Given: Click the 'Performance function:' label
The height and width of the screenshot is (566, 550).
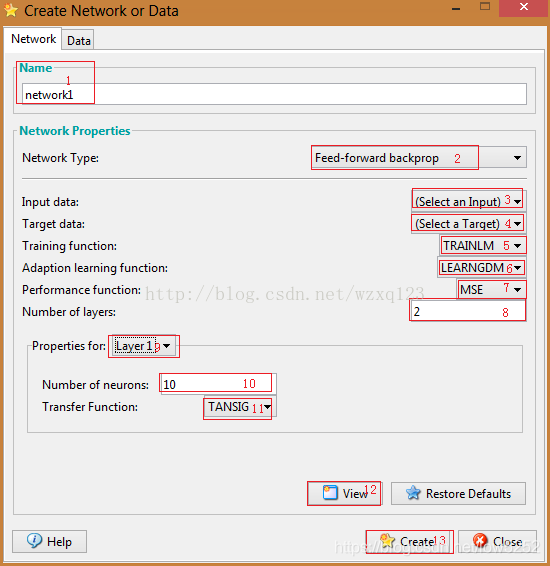Looking at the screenshot, I should pos(81,289).
